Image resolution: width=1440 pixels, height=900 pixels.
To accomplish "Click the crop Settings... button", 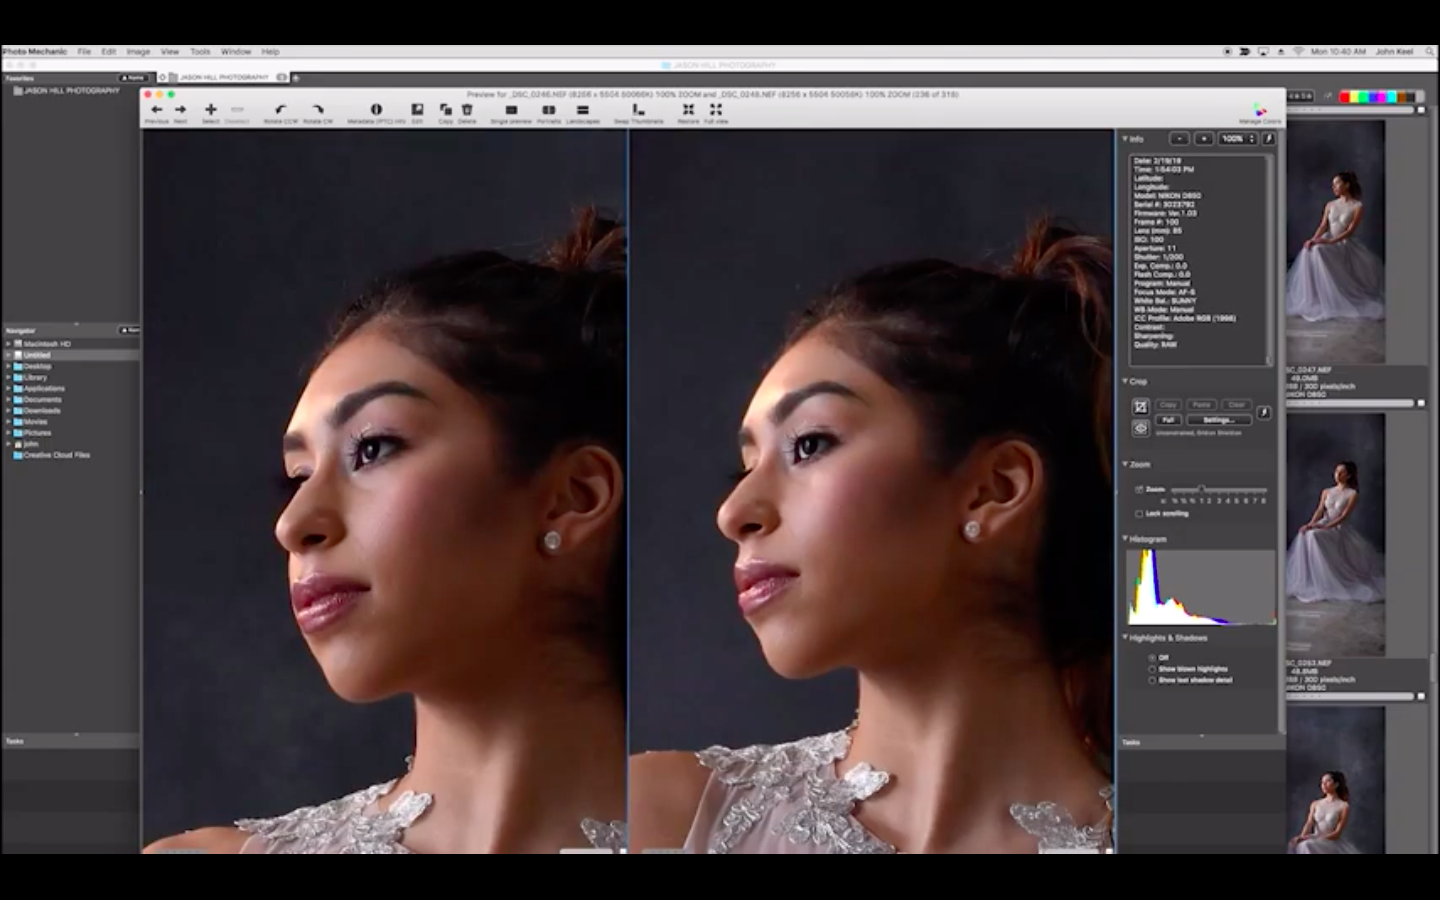I will point(1218,420).
